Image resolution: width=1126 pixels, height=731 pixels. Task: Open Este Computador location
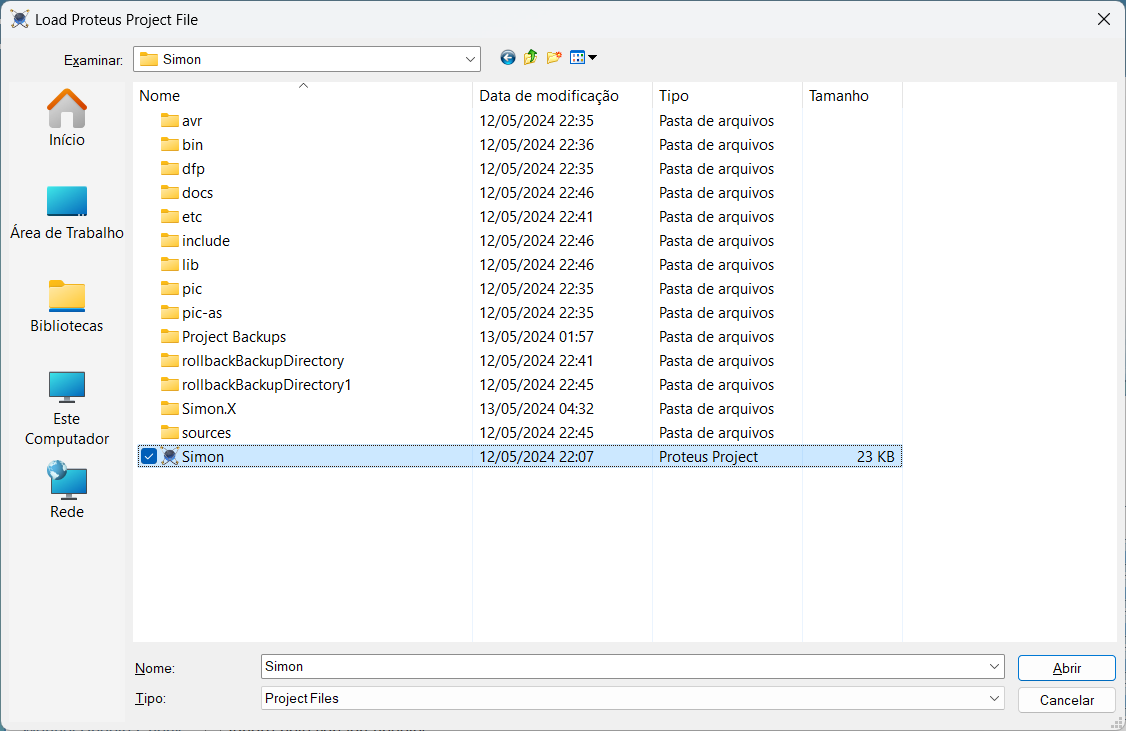(x=67, y=409)
